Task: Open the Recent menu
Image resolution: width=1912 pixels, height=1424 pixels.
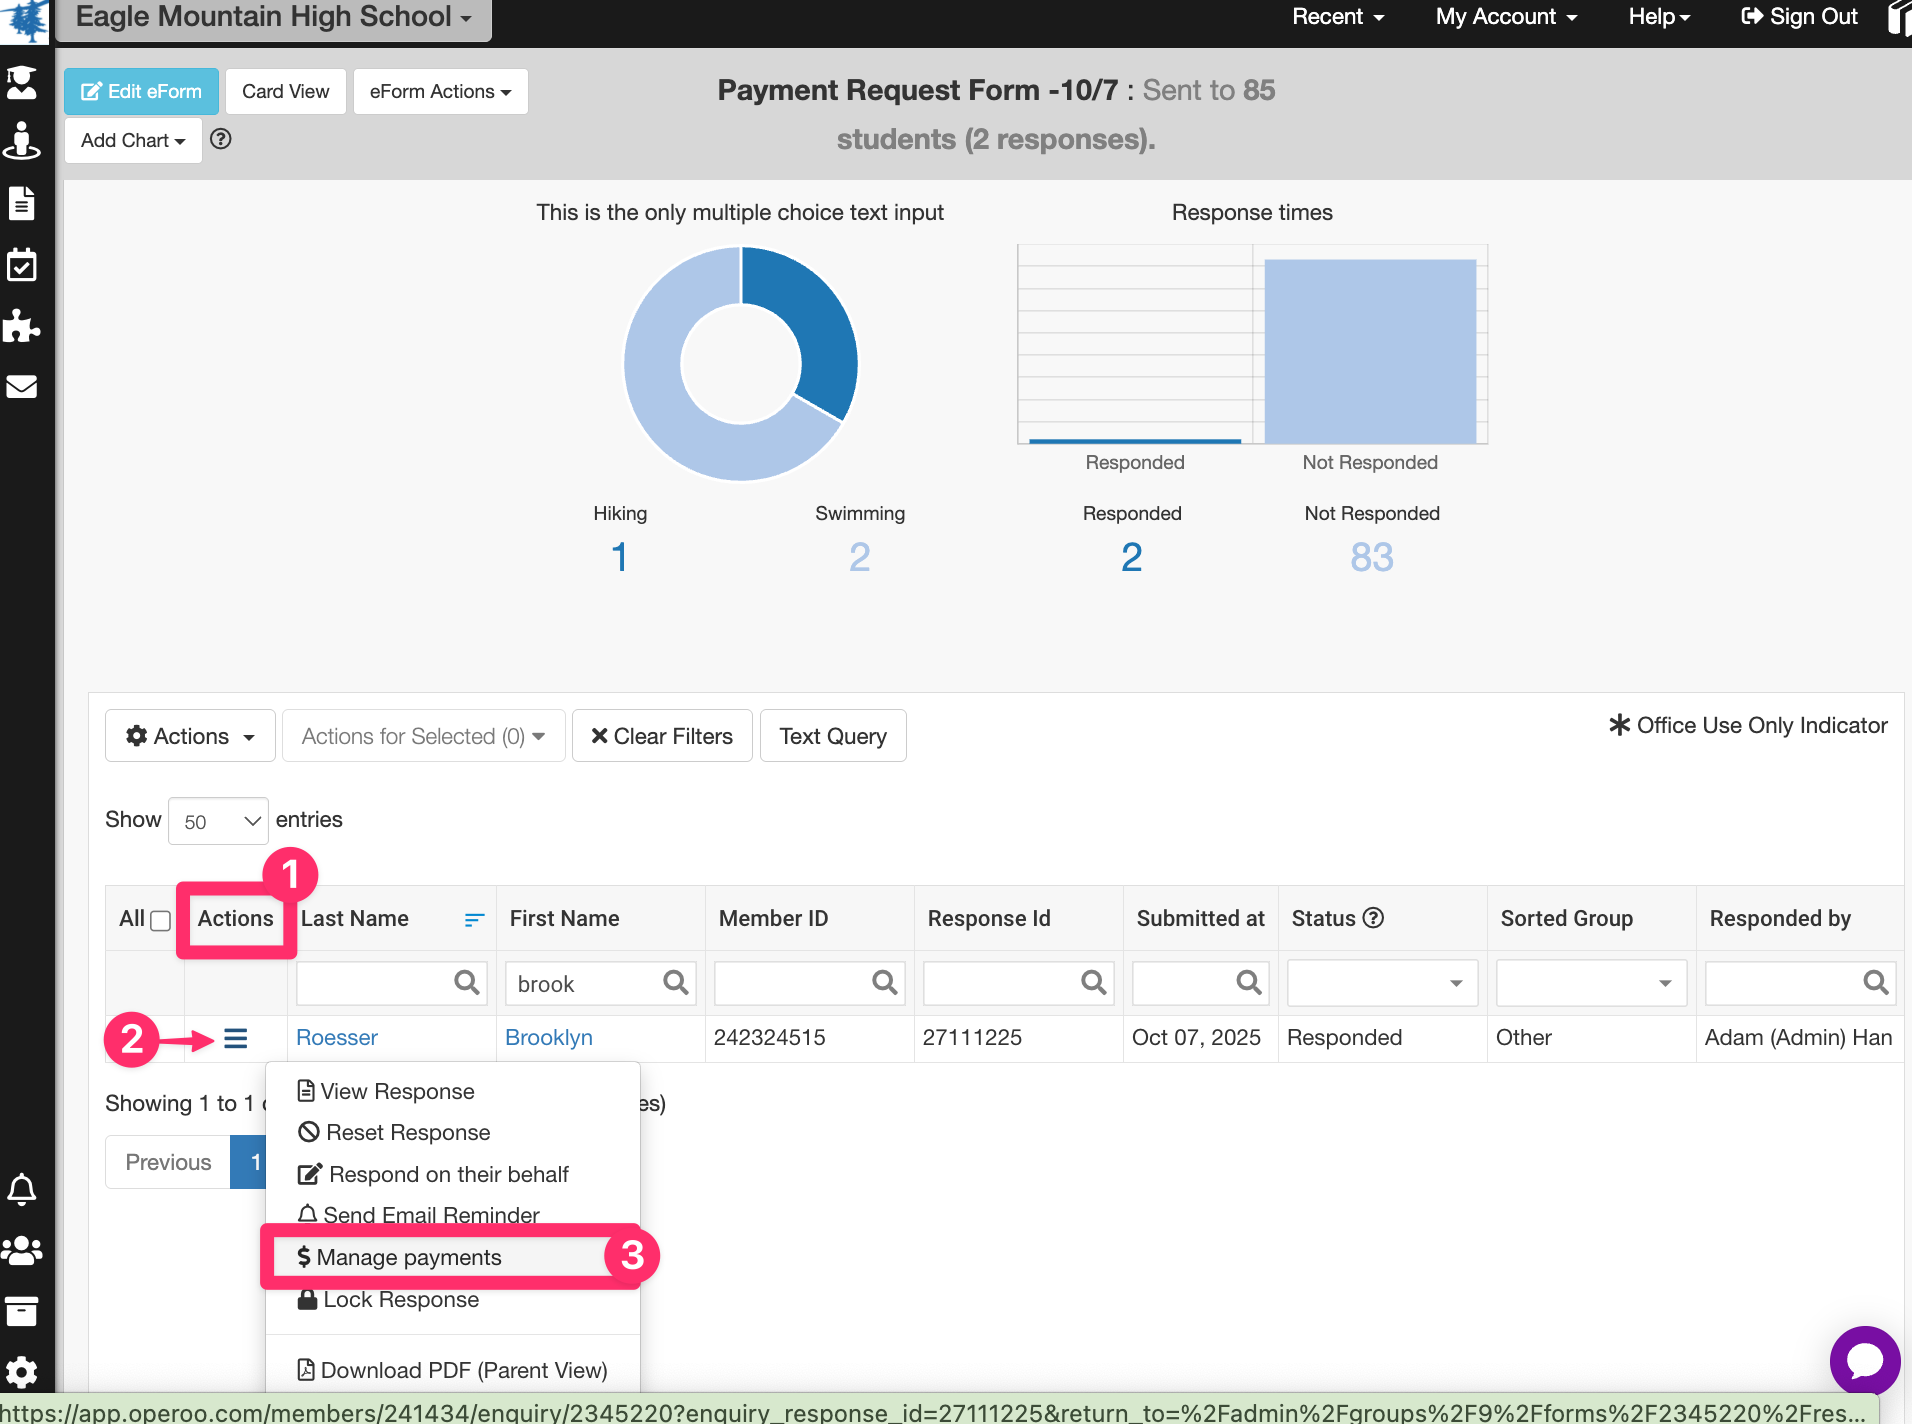Action: [1338, 17]
